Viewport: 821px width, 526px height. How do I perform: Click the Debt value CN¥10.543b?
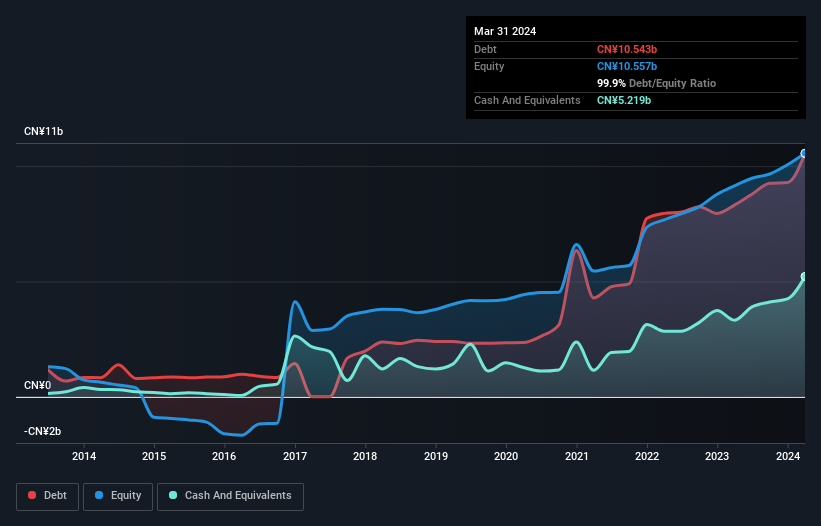pyautogui.click(x=627, y=49)
